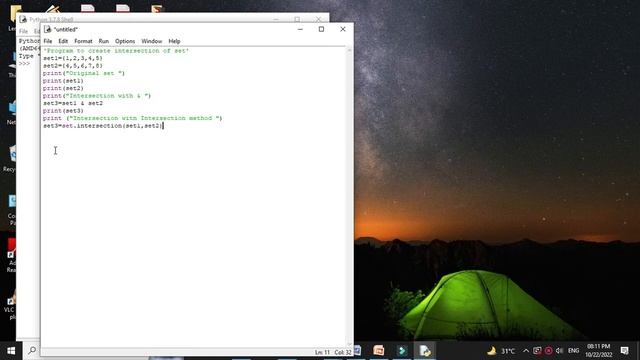Open the Run menu
This screenshot has height=360, width=640.
(x=104, y=41)
